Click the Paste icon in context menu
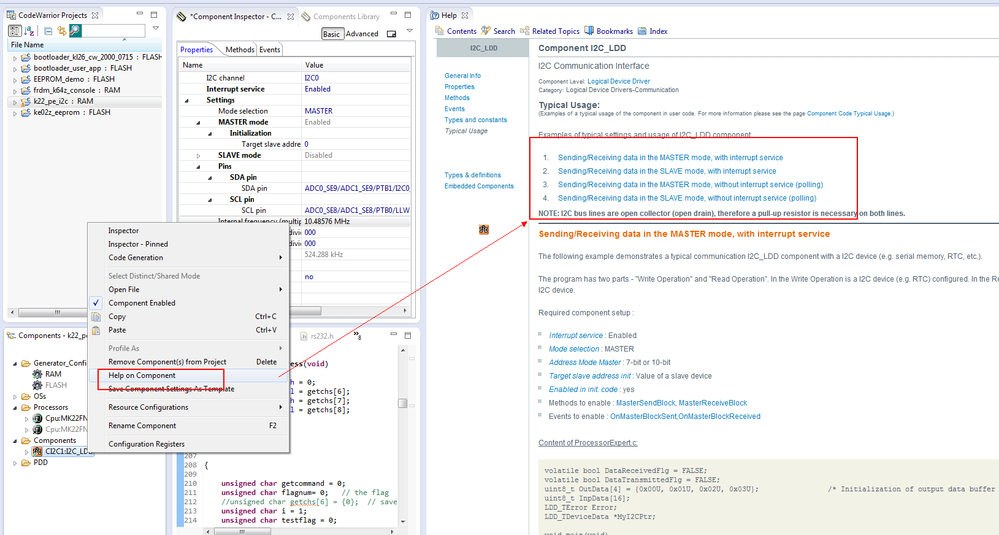Image resolution: width=999 pixels, height=535 pixels. click(96, 330)
